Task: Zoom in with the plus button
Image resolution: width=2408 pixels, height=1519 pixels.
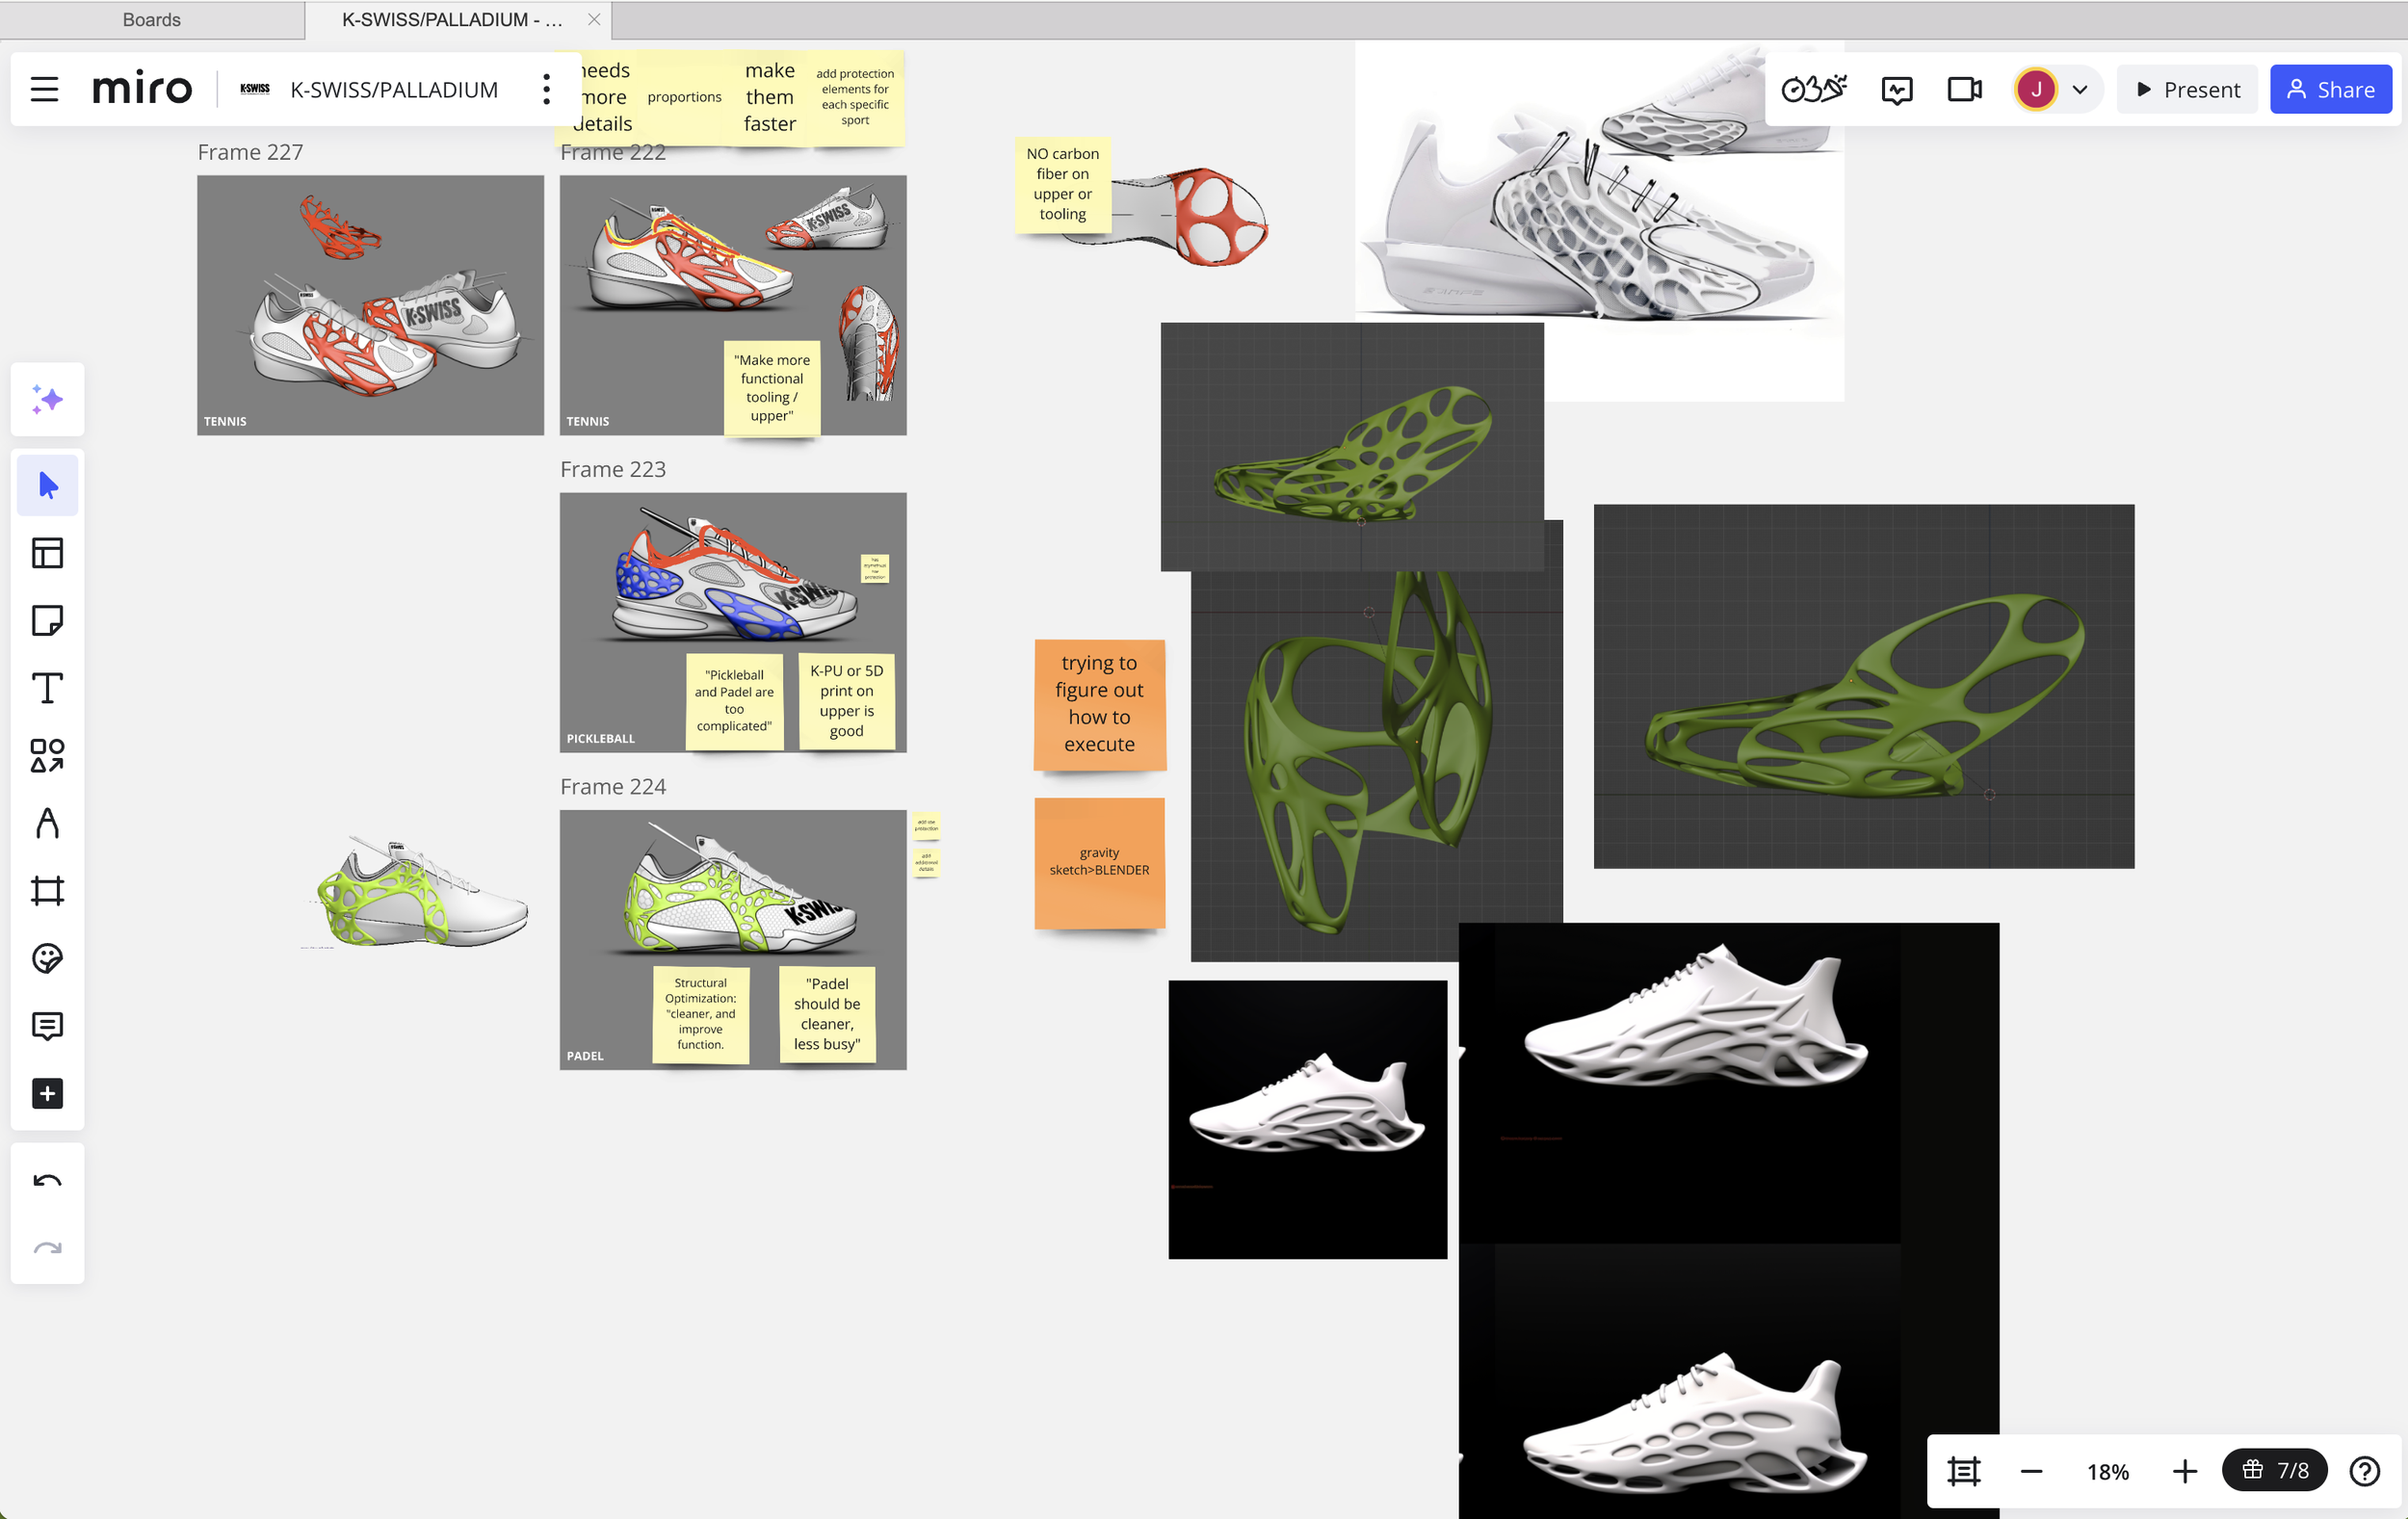Action: coord(2185,1471)
